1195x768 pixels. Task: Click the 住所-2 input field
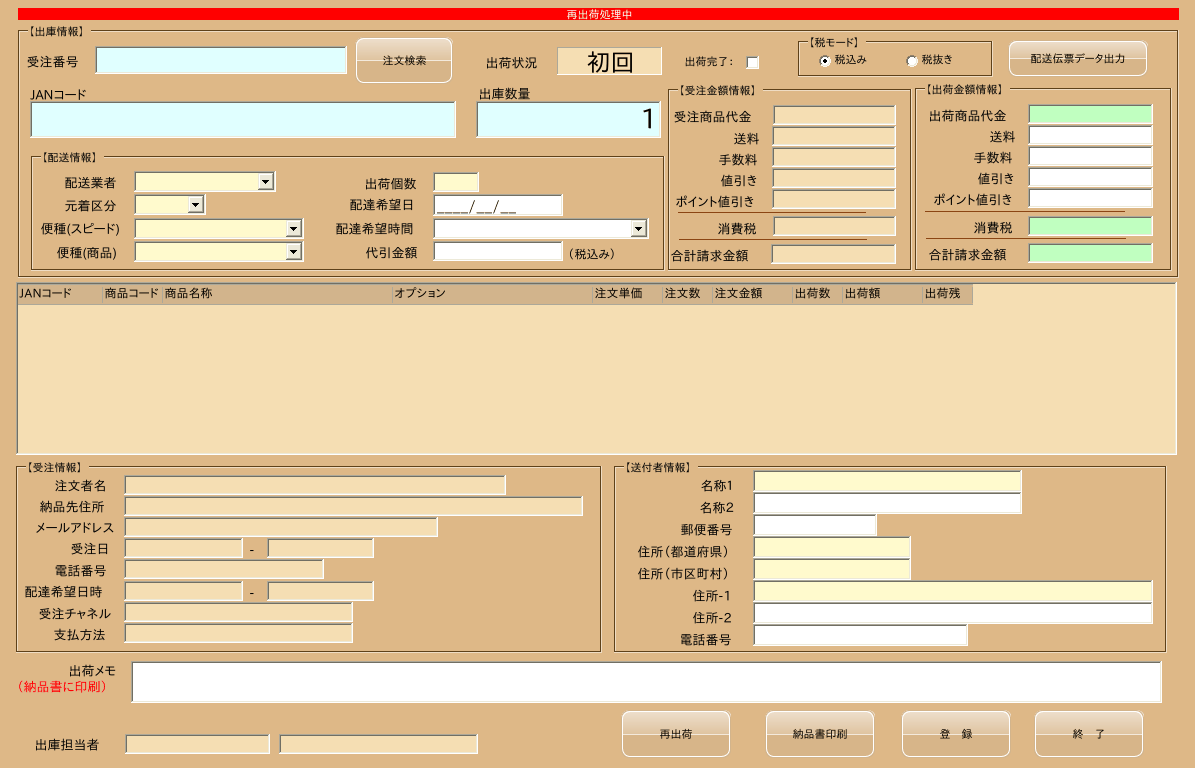[x=953, y=614]
